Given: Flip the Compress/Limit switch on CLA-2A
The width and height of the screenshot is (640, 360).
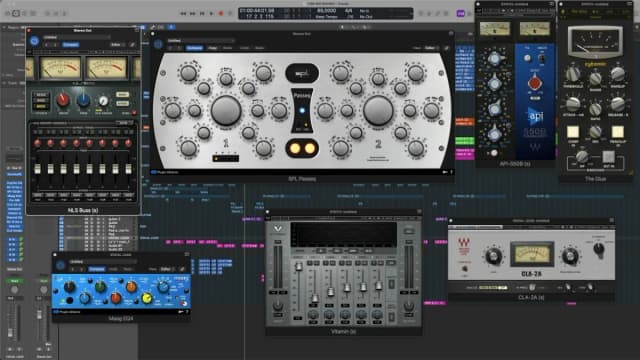Looking at the screenshot, I should point(464,269).
